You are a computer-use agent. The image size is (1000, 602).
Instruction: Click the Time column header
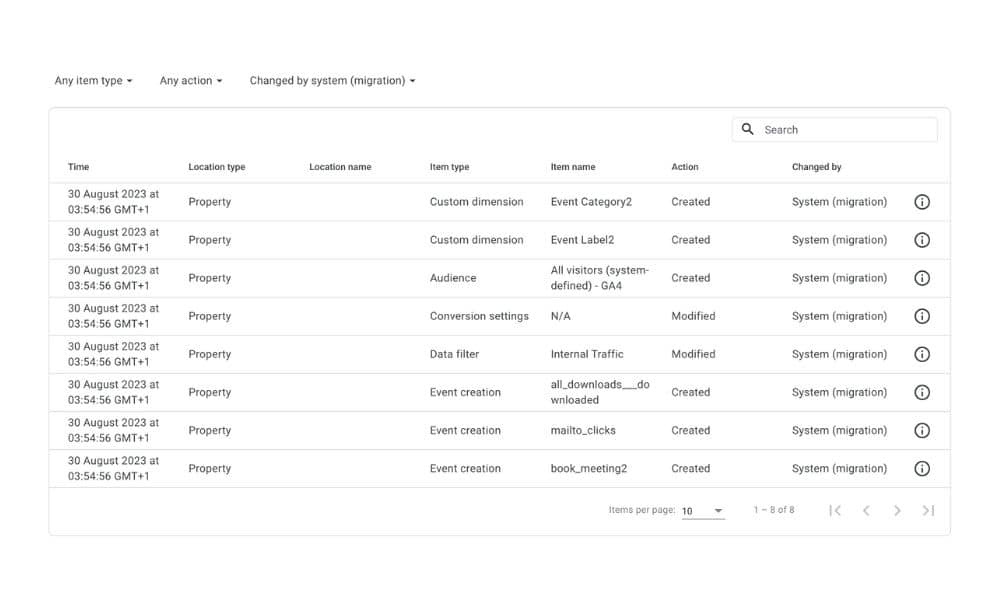click(x=78, y=167)
